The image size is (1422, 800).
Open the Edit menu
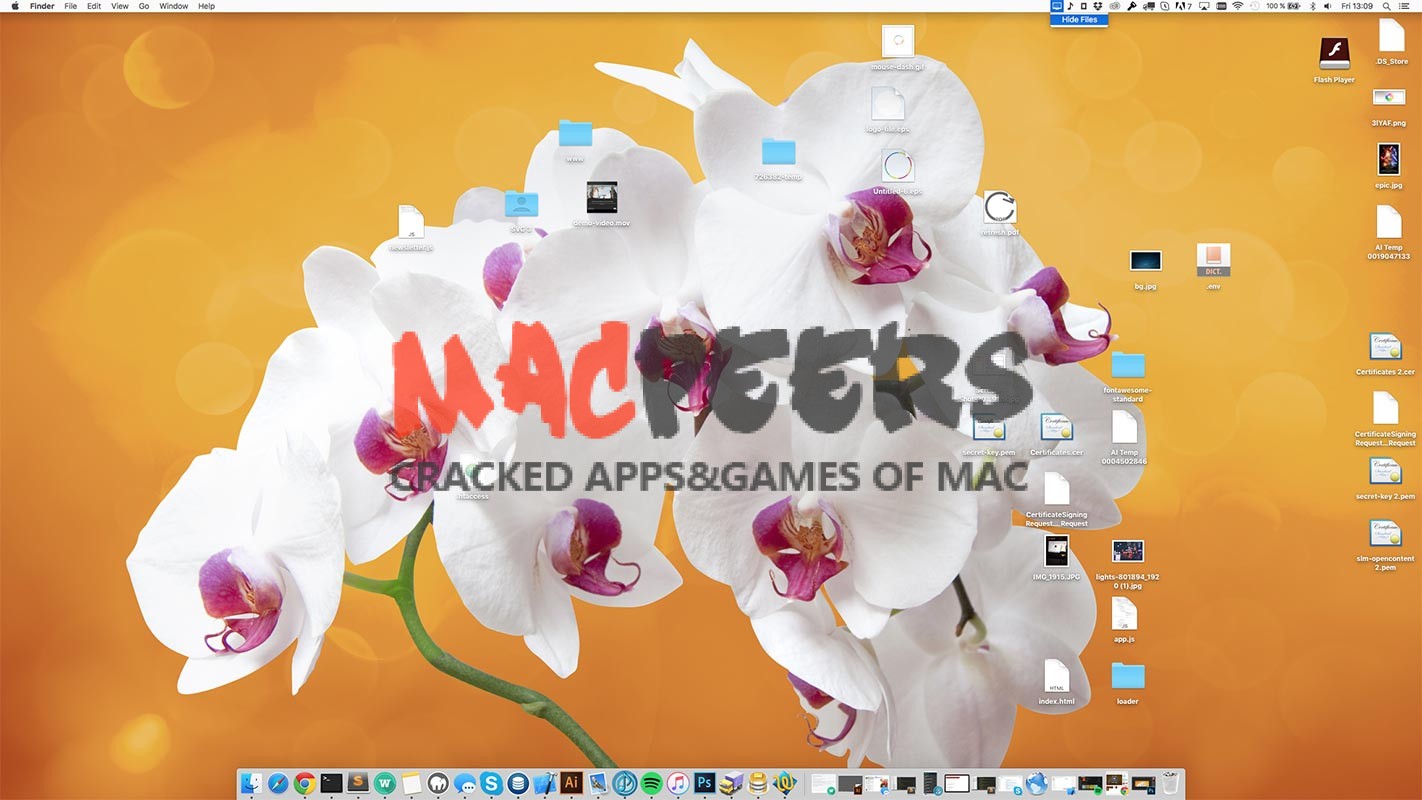coord(94,6)
